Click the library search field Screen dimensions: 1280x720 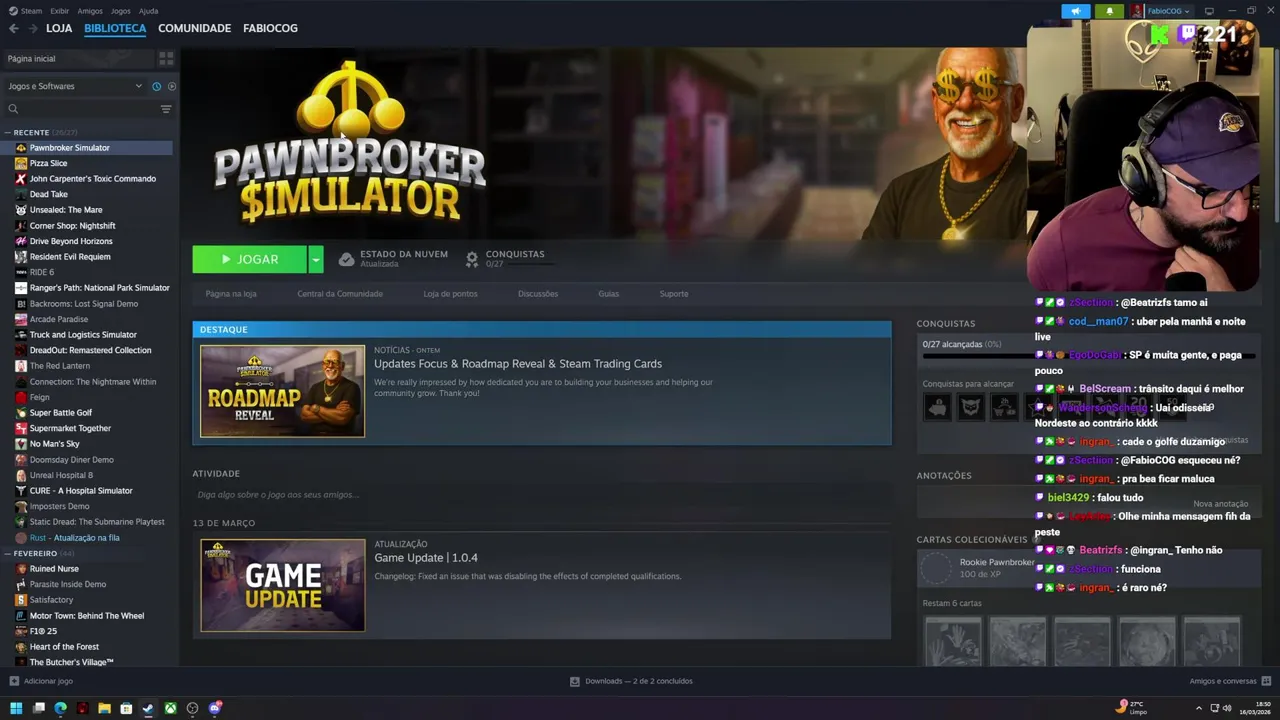point(82,109)
